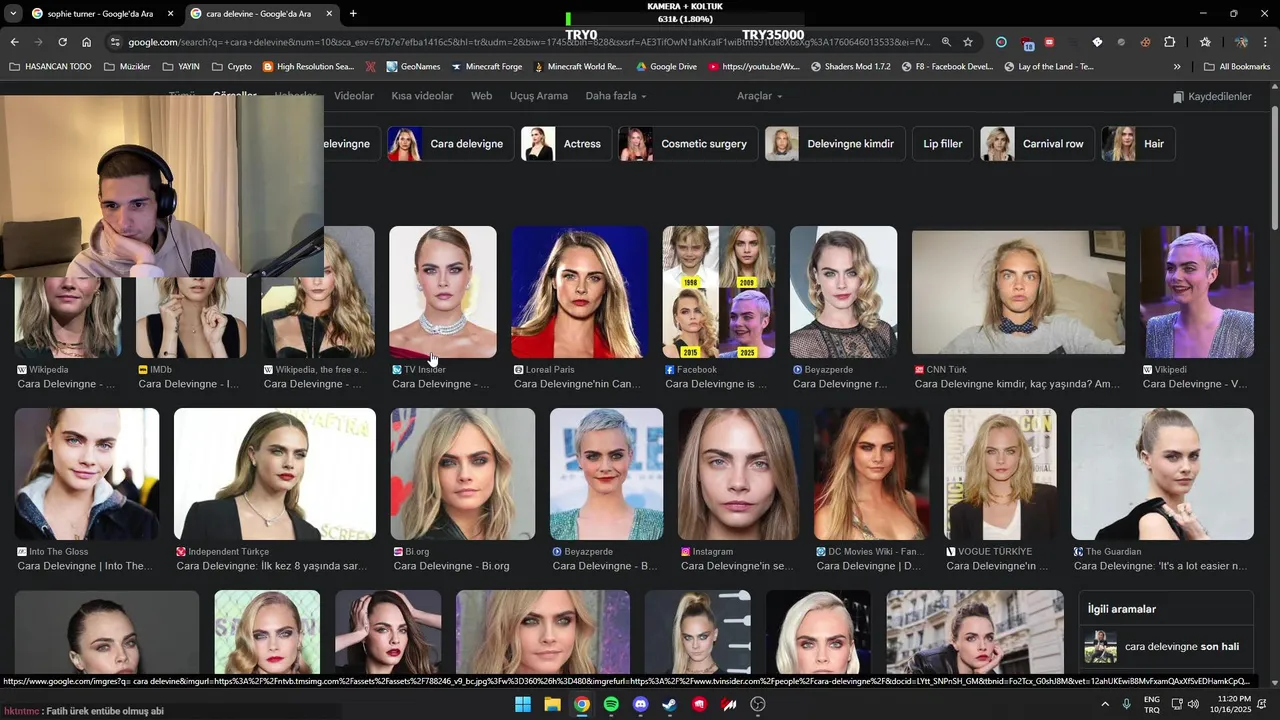Image resolution: width=1280 pixels, height=720 pixels.
Task: Filter by the Actress chip
Action: (566, 144)
